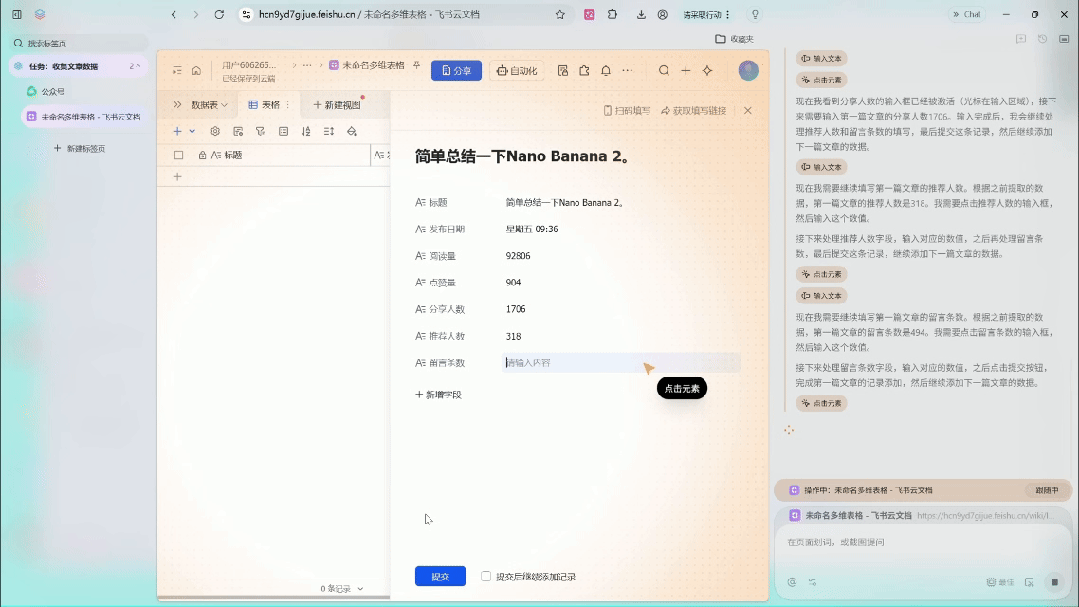This screenshot has width=1079, height=607.
Task: Select the filter icon in the table toolbar
Action: click(x=262, y=131)
